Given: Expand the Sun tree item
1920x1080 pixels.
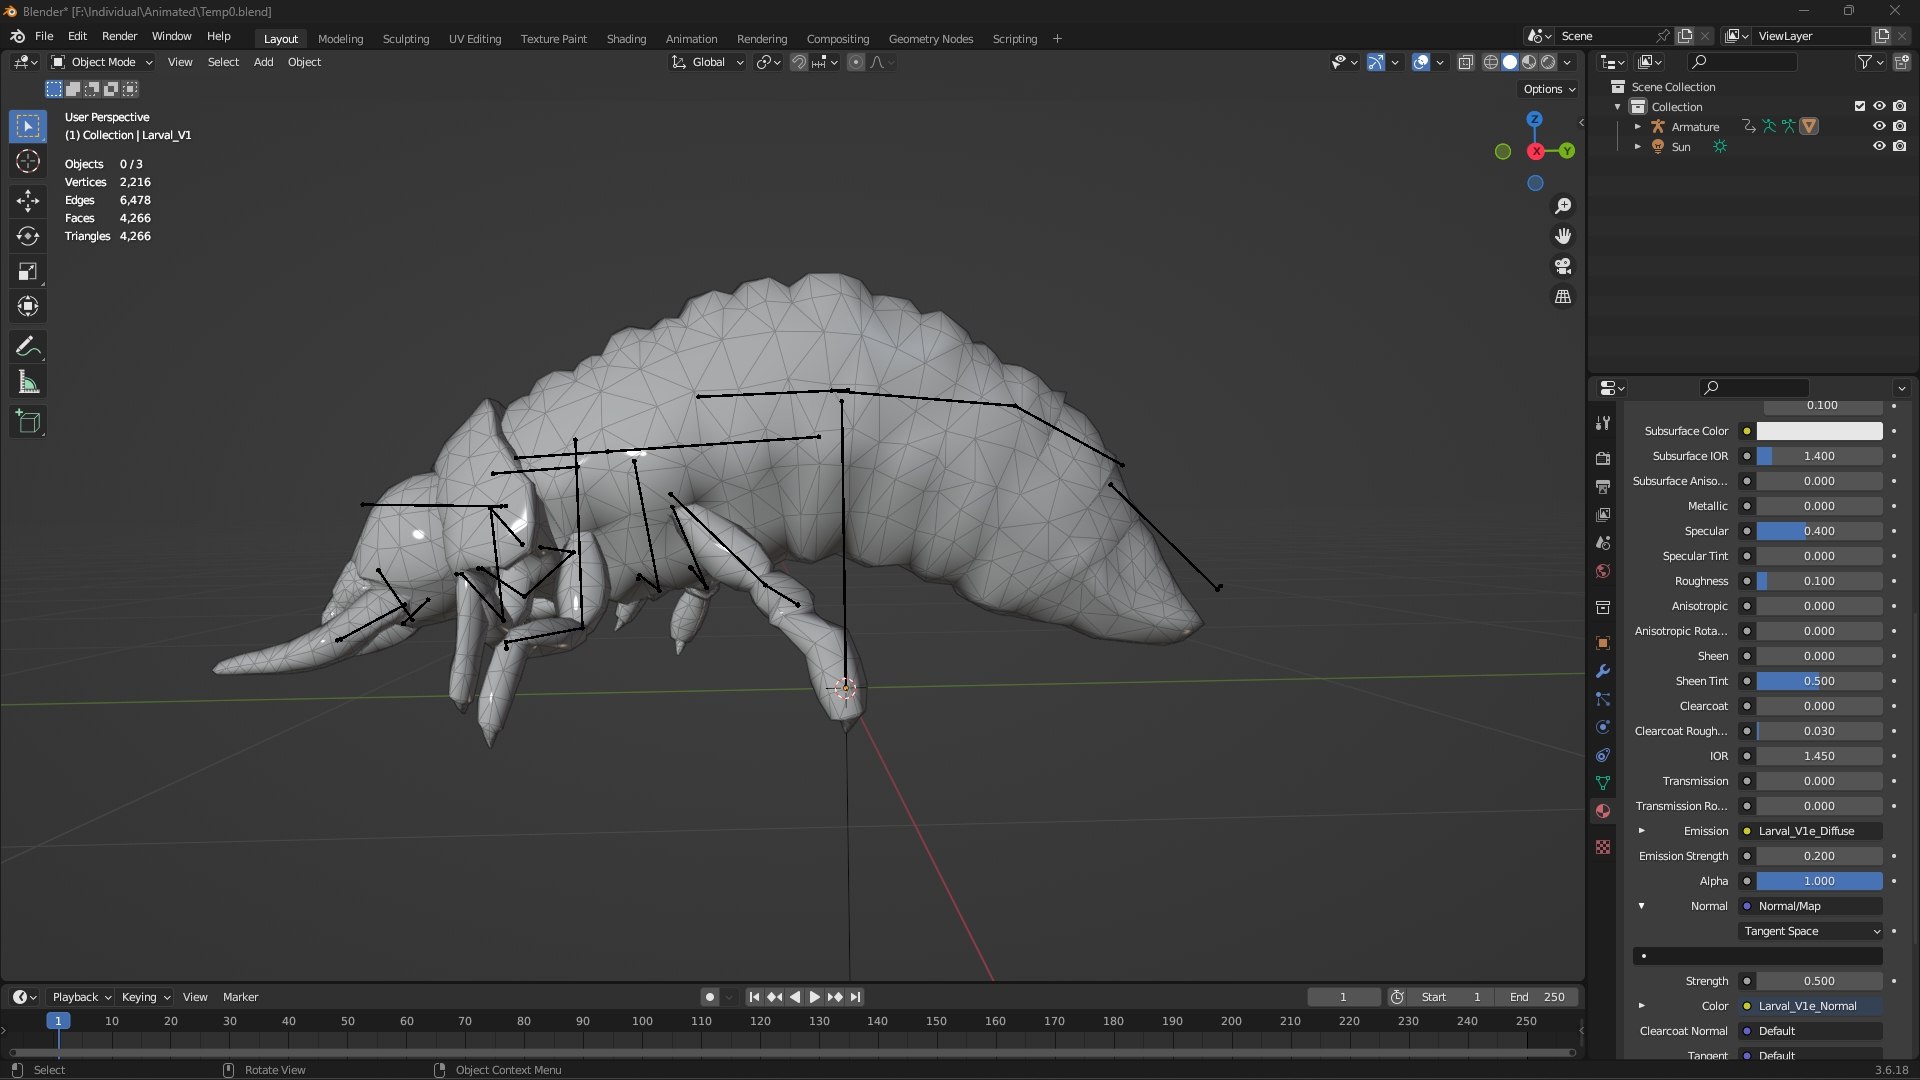Looking at the screenshot, I should point(1638,147).
